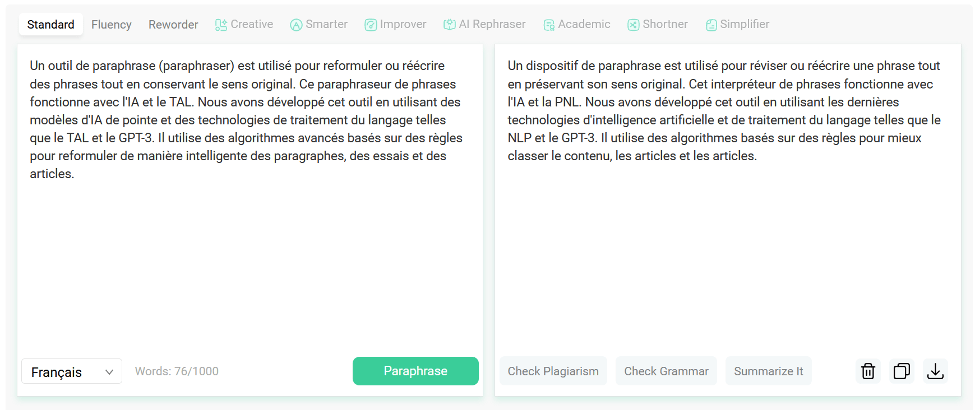The height and width of the screenshot is (410, 977).
Task: Summarize the result with Summarize It
Action: [x=768, y=371]
